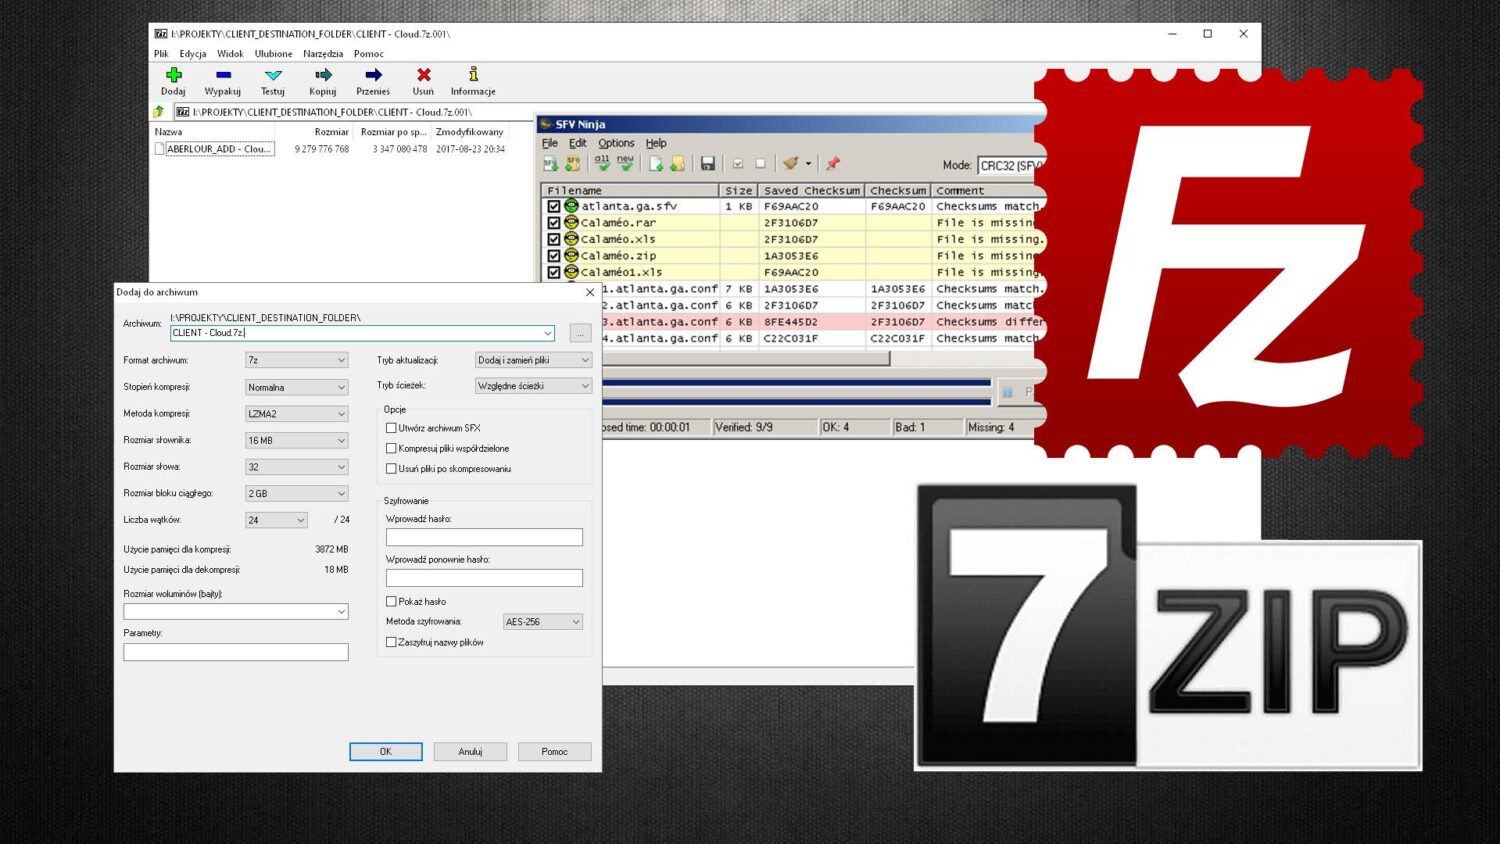This screenshot has width=1500, height=844.
Task: Open the Narzędzia menu in 7-Zip
Action: tap(323, 54)
